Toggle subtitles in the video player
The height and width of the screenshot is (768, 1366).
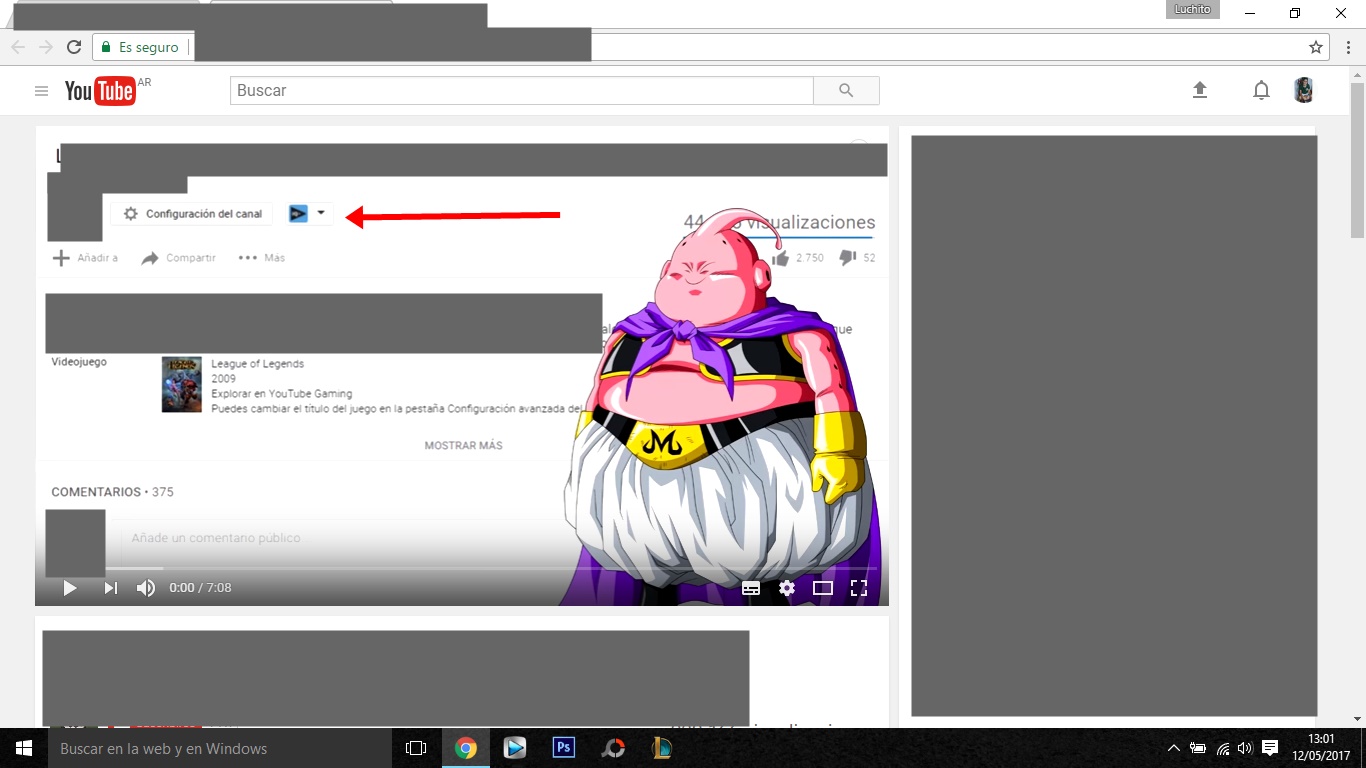click(x=751, y=588)
